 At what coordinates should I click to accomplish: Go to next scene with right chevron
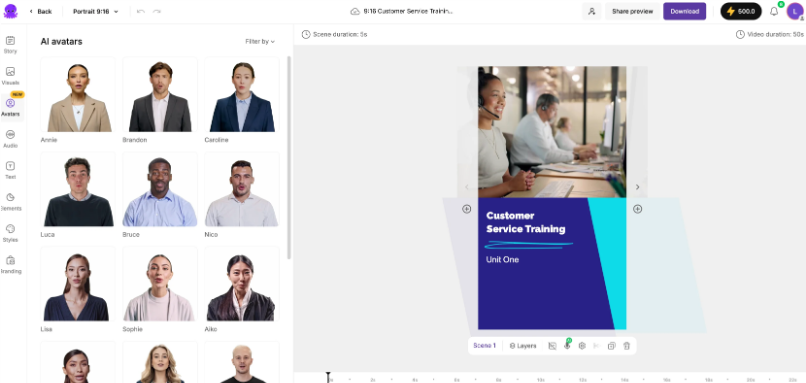click(x=637, y=187)
